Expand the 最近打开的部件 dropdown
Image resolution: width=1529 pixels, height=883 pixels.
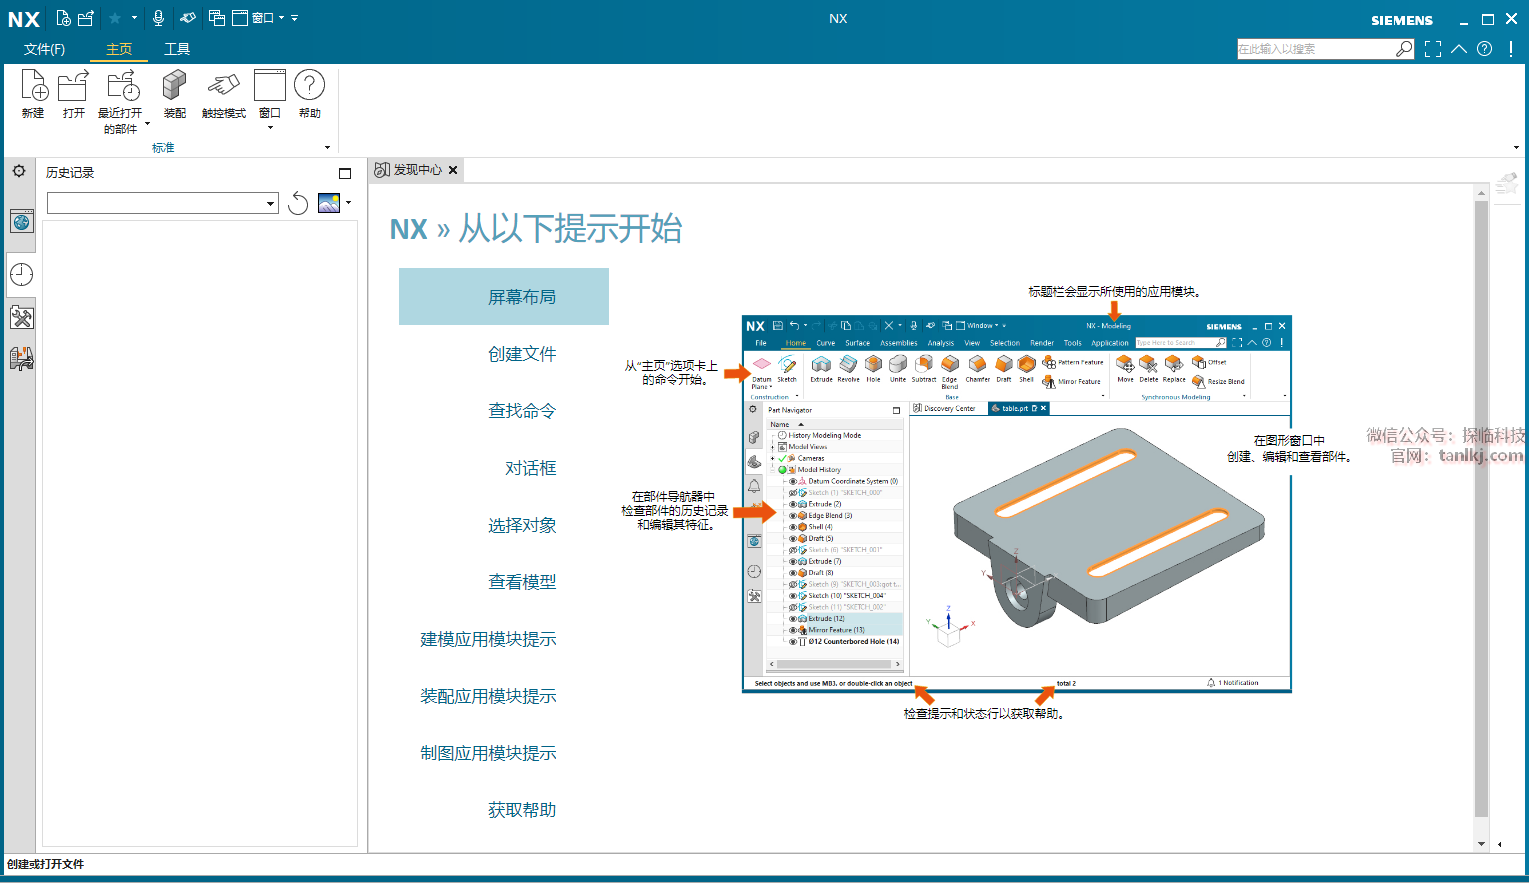click(x=147, y=125)
